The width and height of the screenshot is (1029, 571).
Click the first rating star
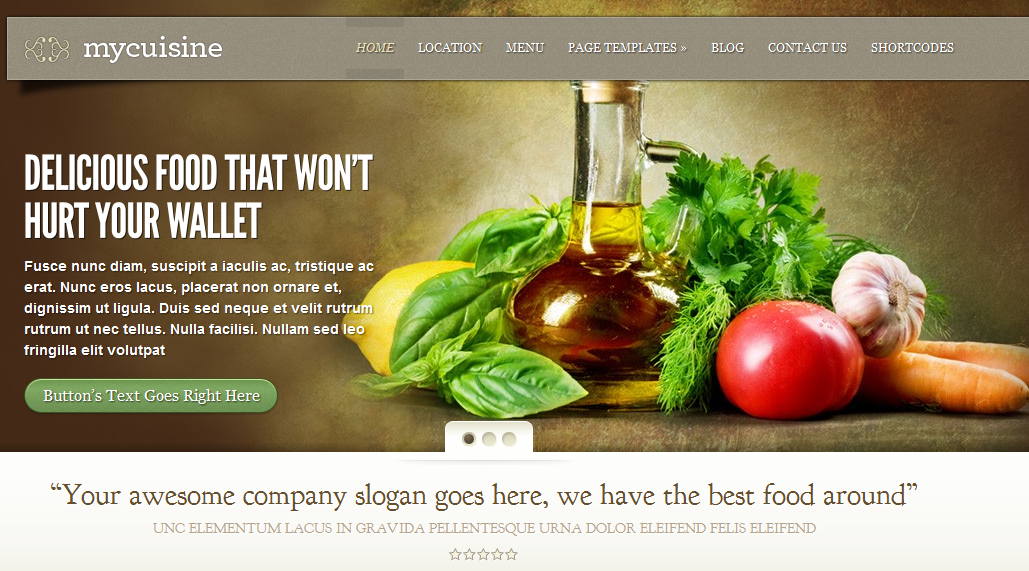pos(455,555)
